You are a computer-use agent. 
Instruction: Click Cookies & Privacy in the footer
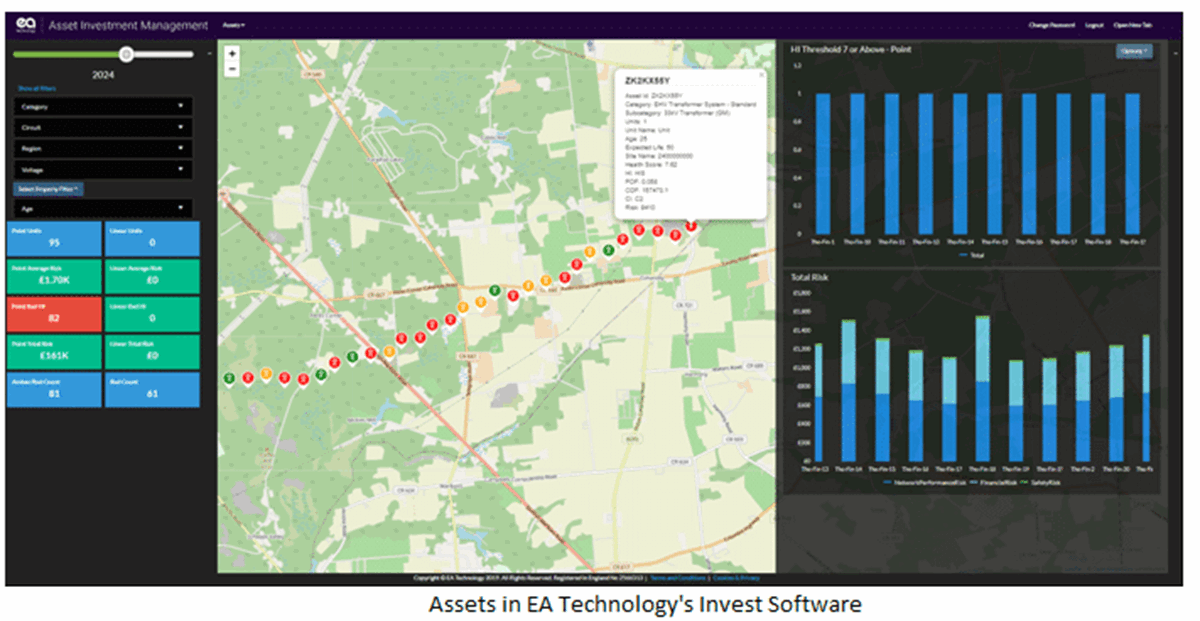[738, 578]
